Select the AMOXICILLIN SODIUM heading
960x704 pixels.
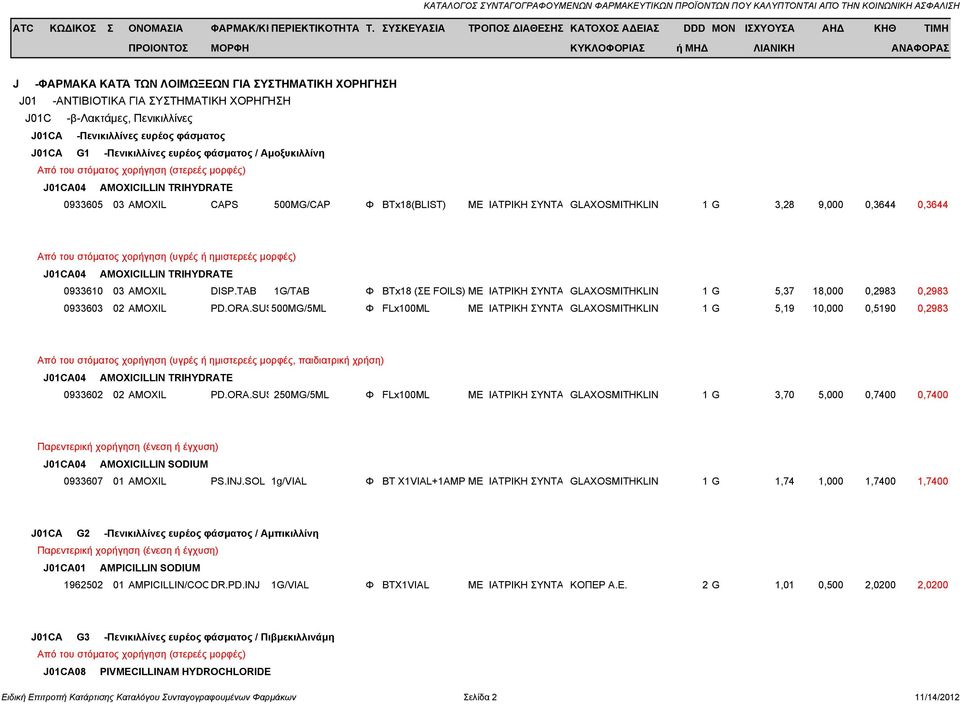(x=154, y=464)
